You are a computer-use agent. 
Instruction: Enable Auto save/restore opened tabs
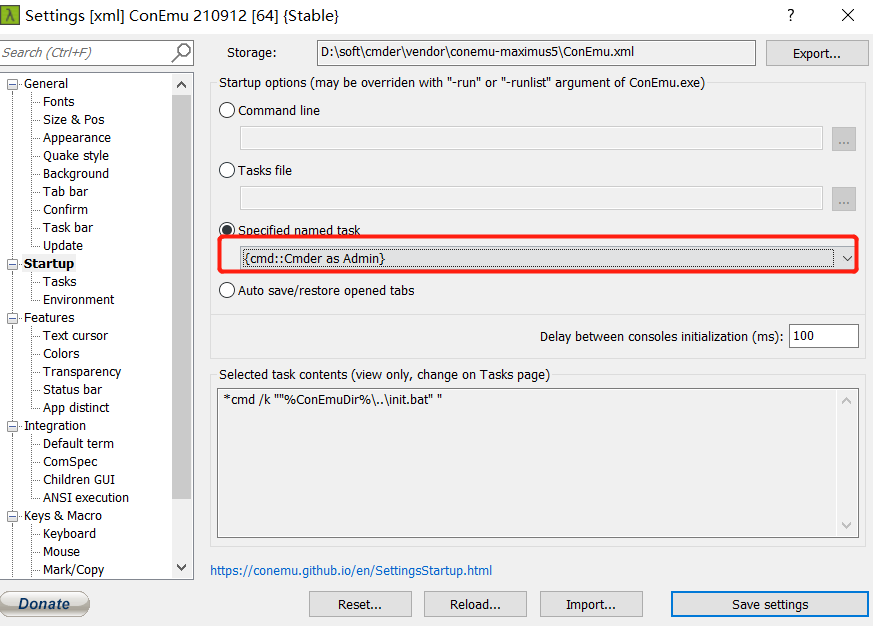click(x=227, y=290)
